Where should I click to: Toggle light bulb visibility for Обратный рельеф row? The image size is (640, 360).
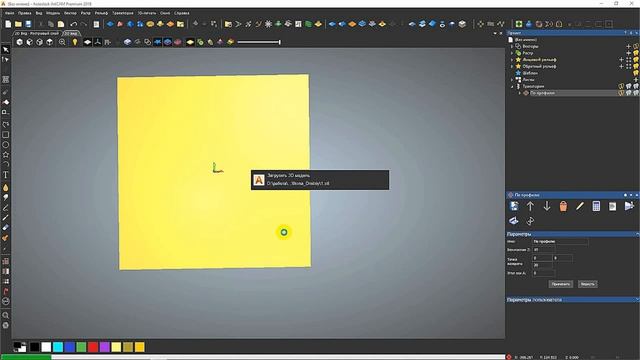pos(636,66)
